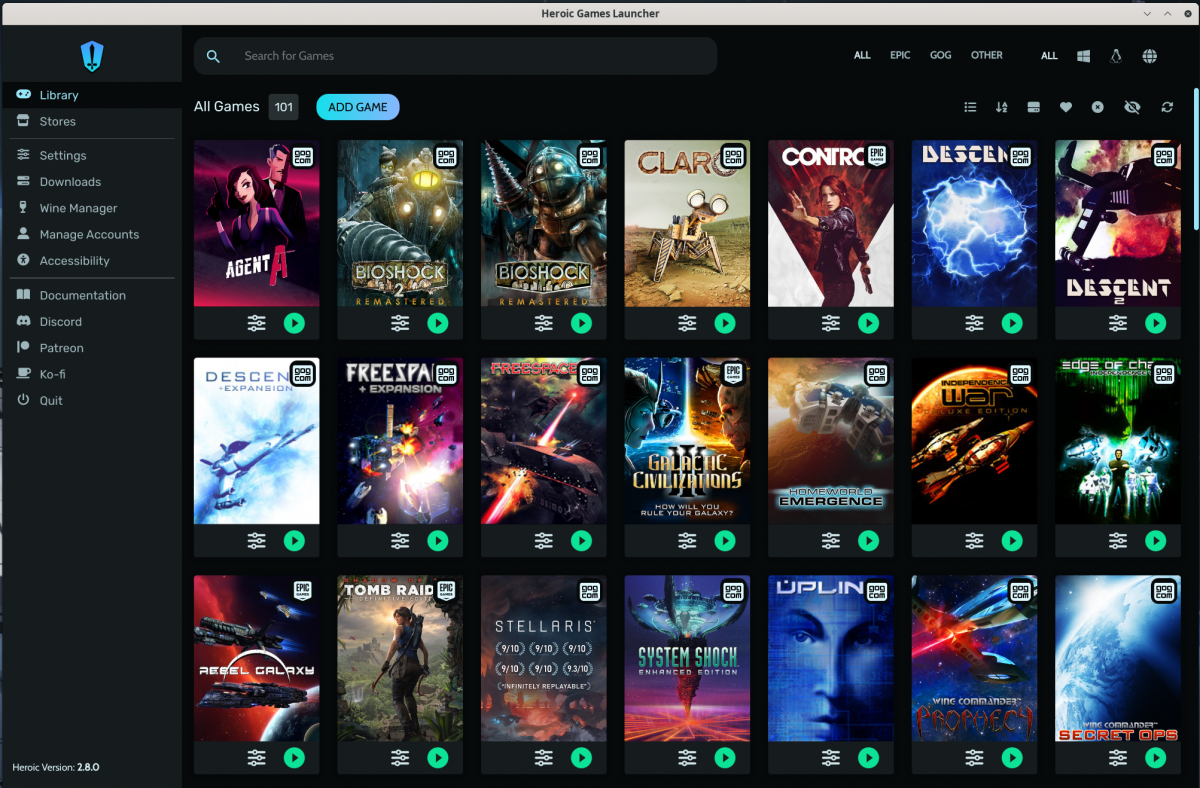Switch to the GOG store filter

pyautogui.click(x=940, y=55)
